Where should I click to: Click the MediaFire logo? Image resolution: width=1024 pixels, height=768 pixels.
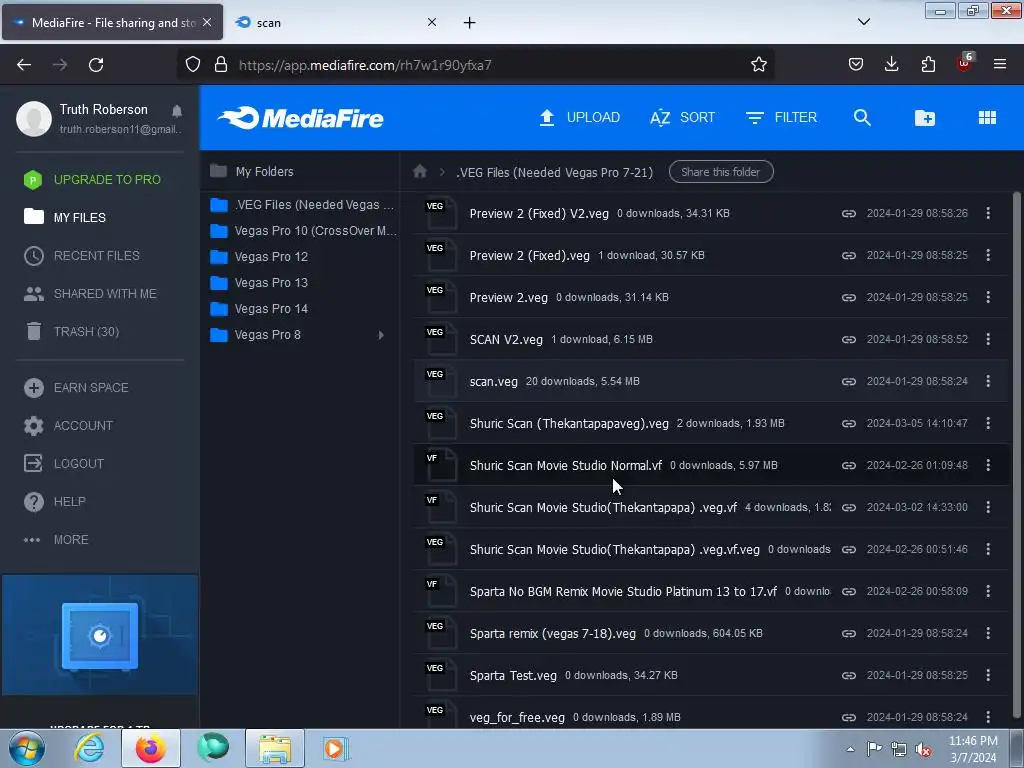[300, 118]
